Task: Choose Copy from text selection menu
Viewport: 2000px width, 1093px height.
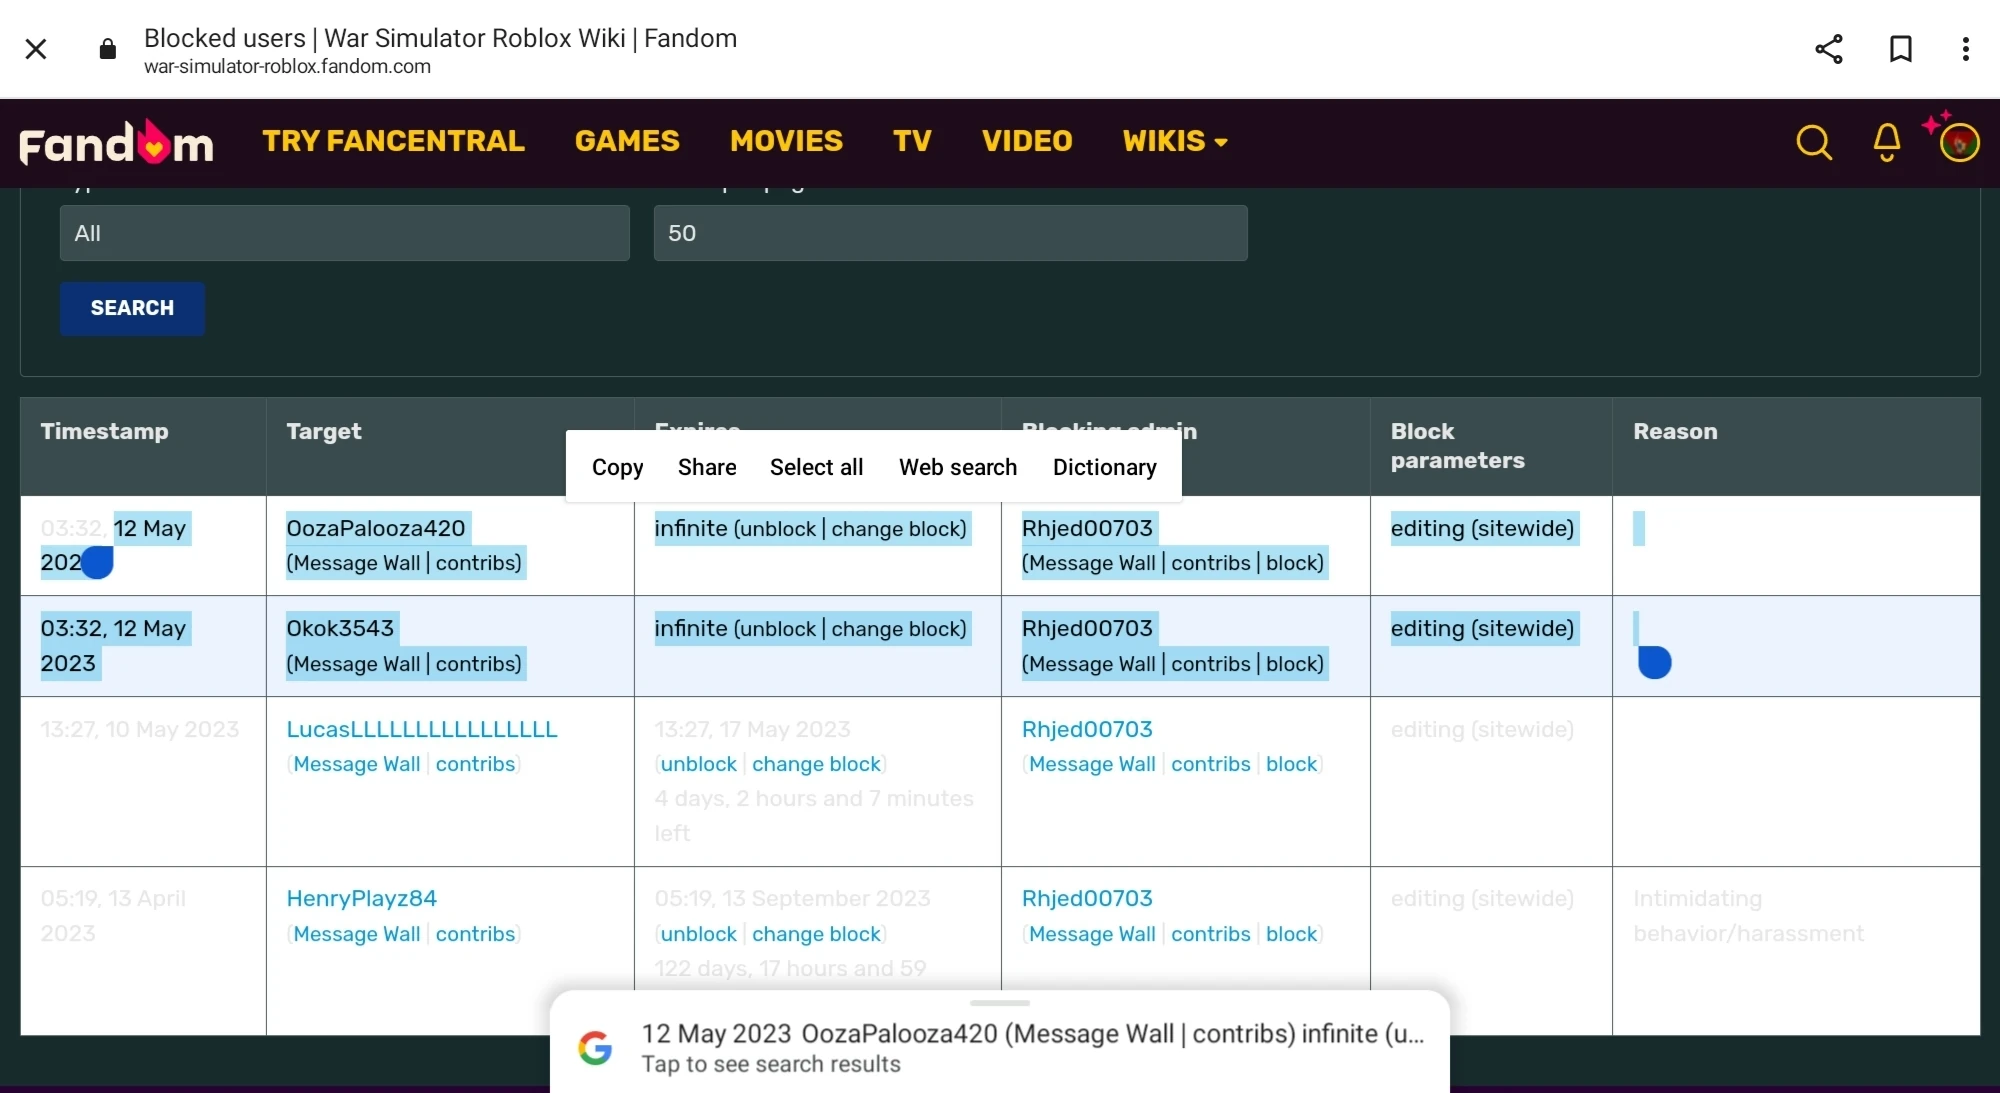Action: click(617, 467)
